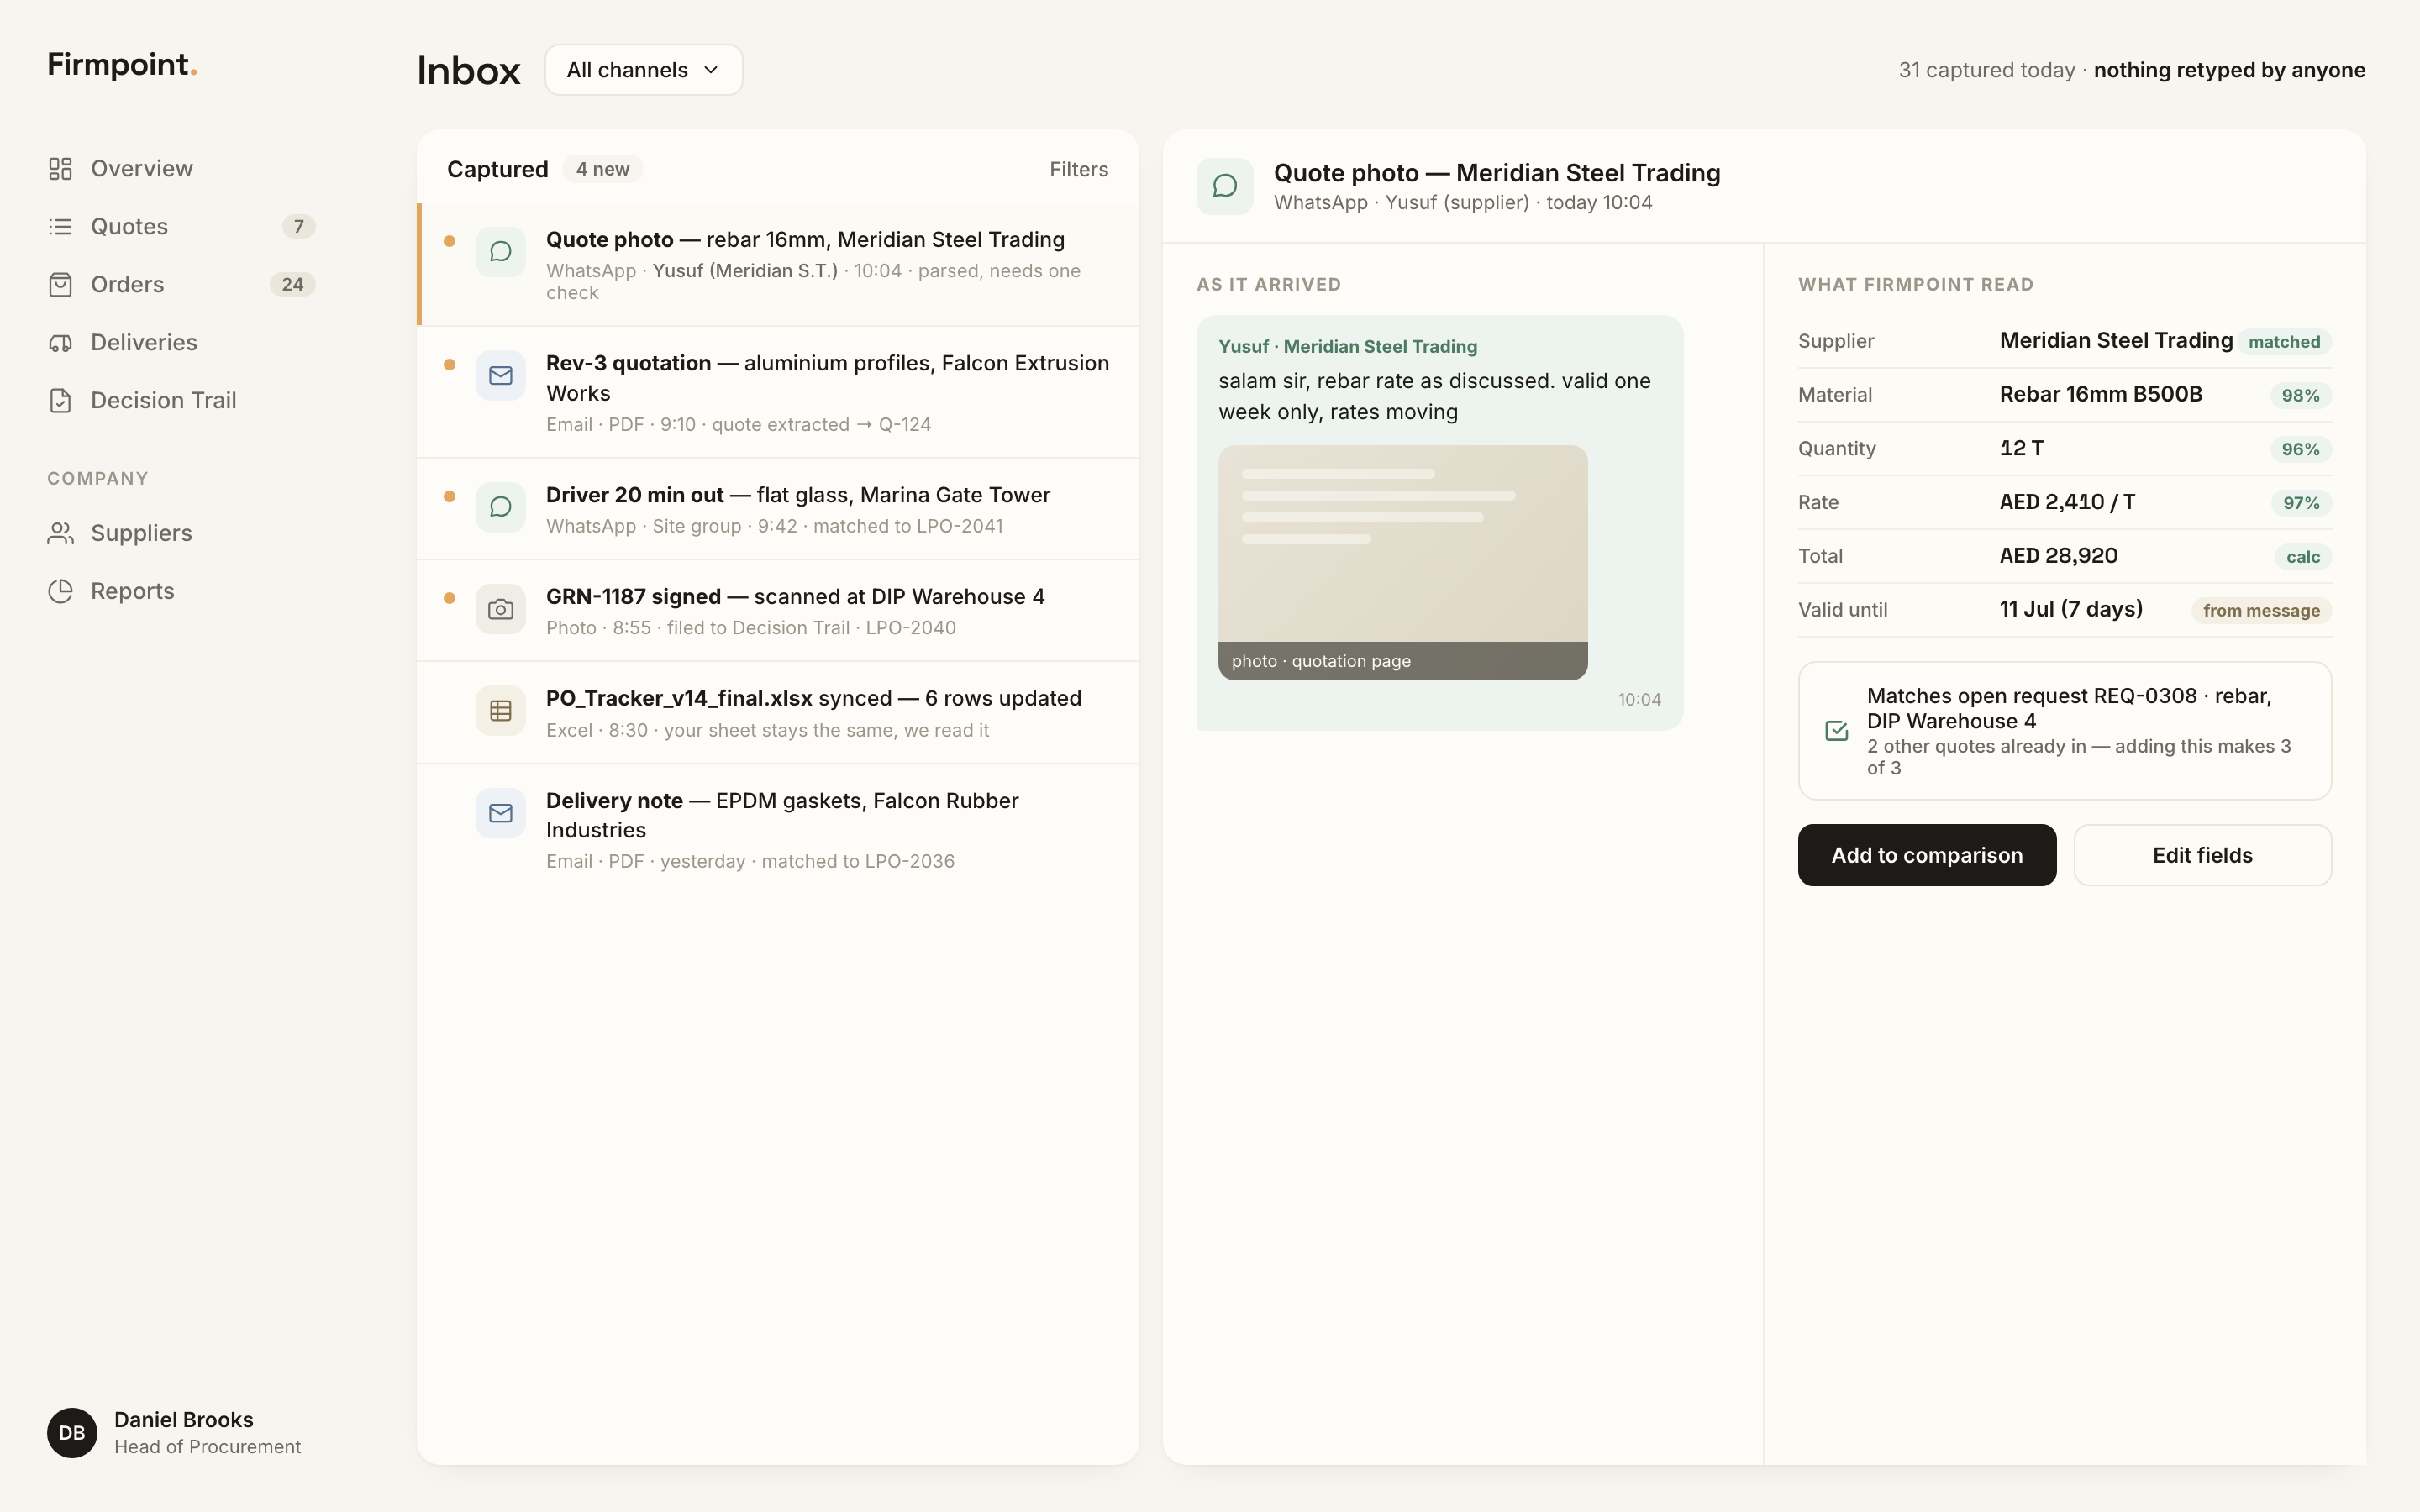The height and width of the screenshot is (1512, 2420).
Task: Open the quotation page photo thumbnail
Action: (x=1402, y=563)
